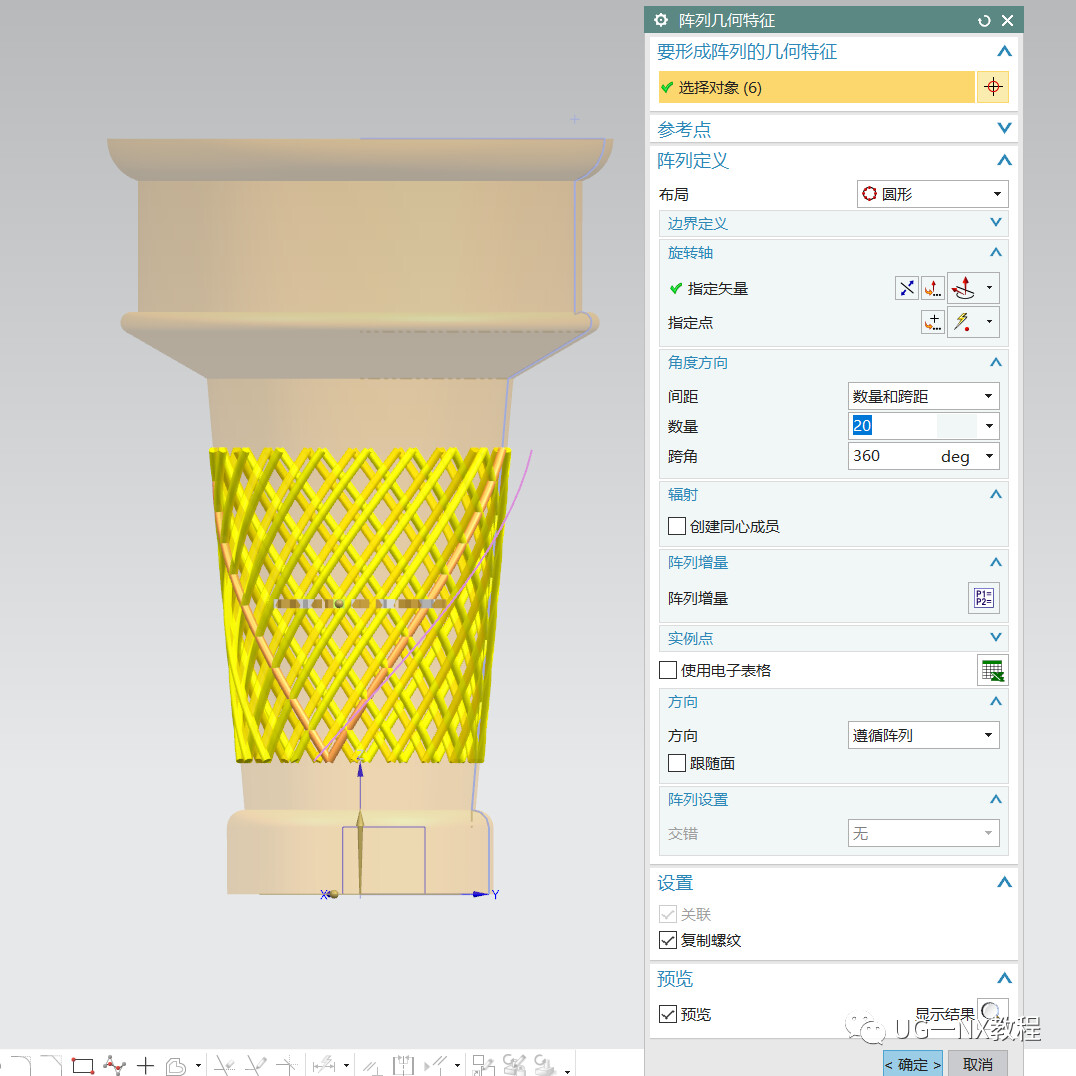
Task: Click the inferred point lightning icon
Action: 963,322
